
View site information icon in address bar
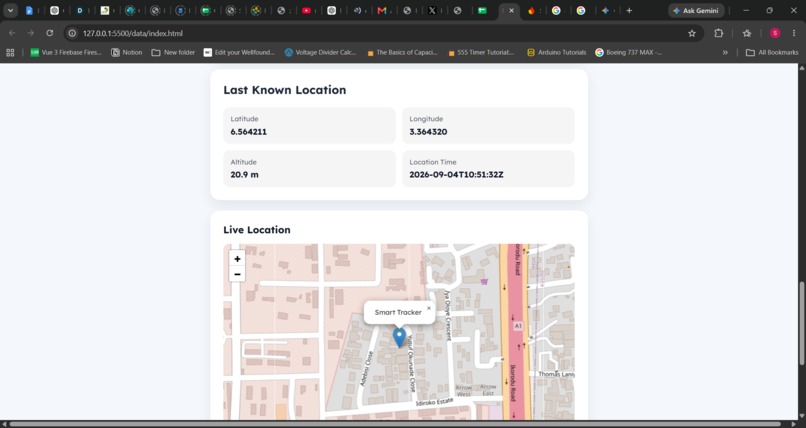[x=72, y=33]
